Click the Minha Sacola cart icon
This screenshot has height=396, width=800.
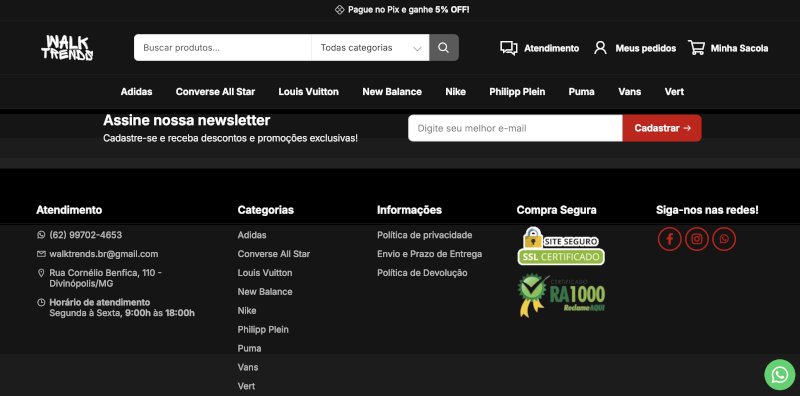coord(696,47)
